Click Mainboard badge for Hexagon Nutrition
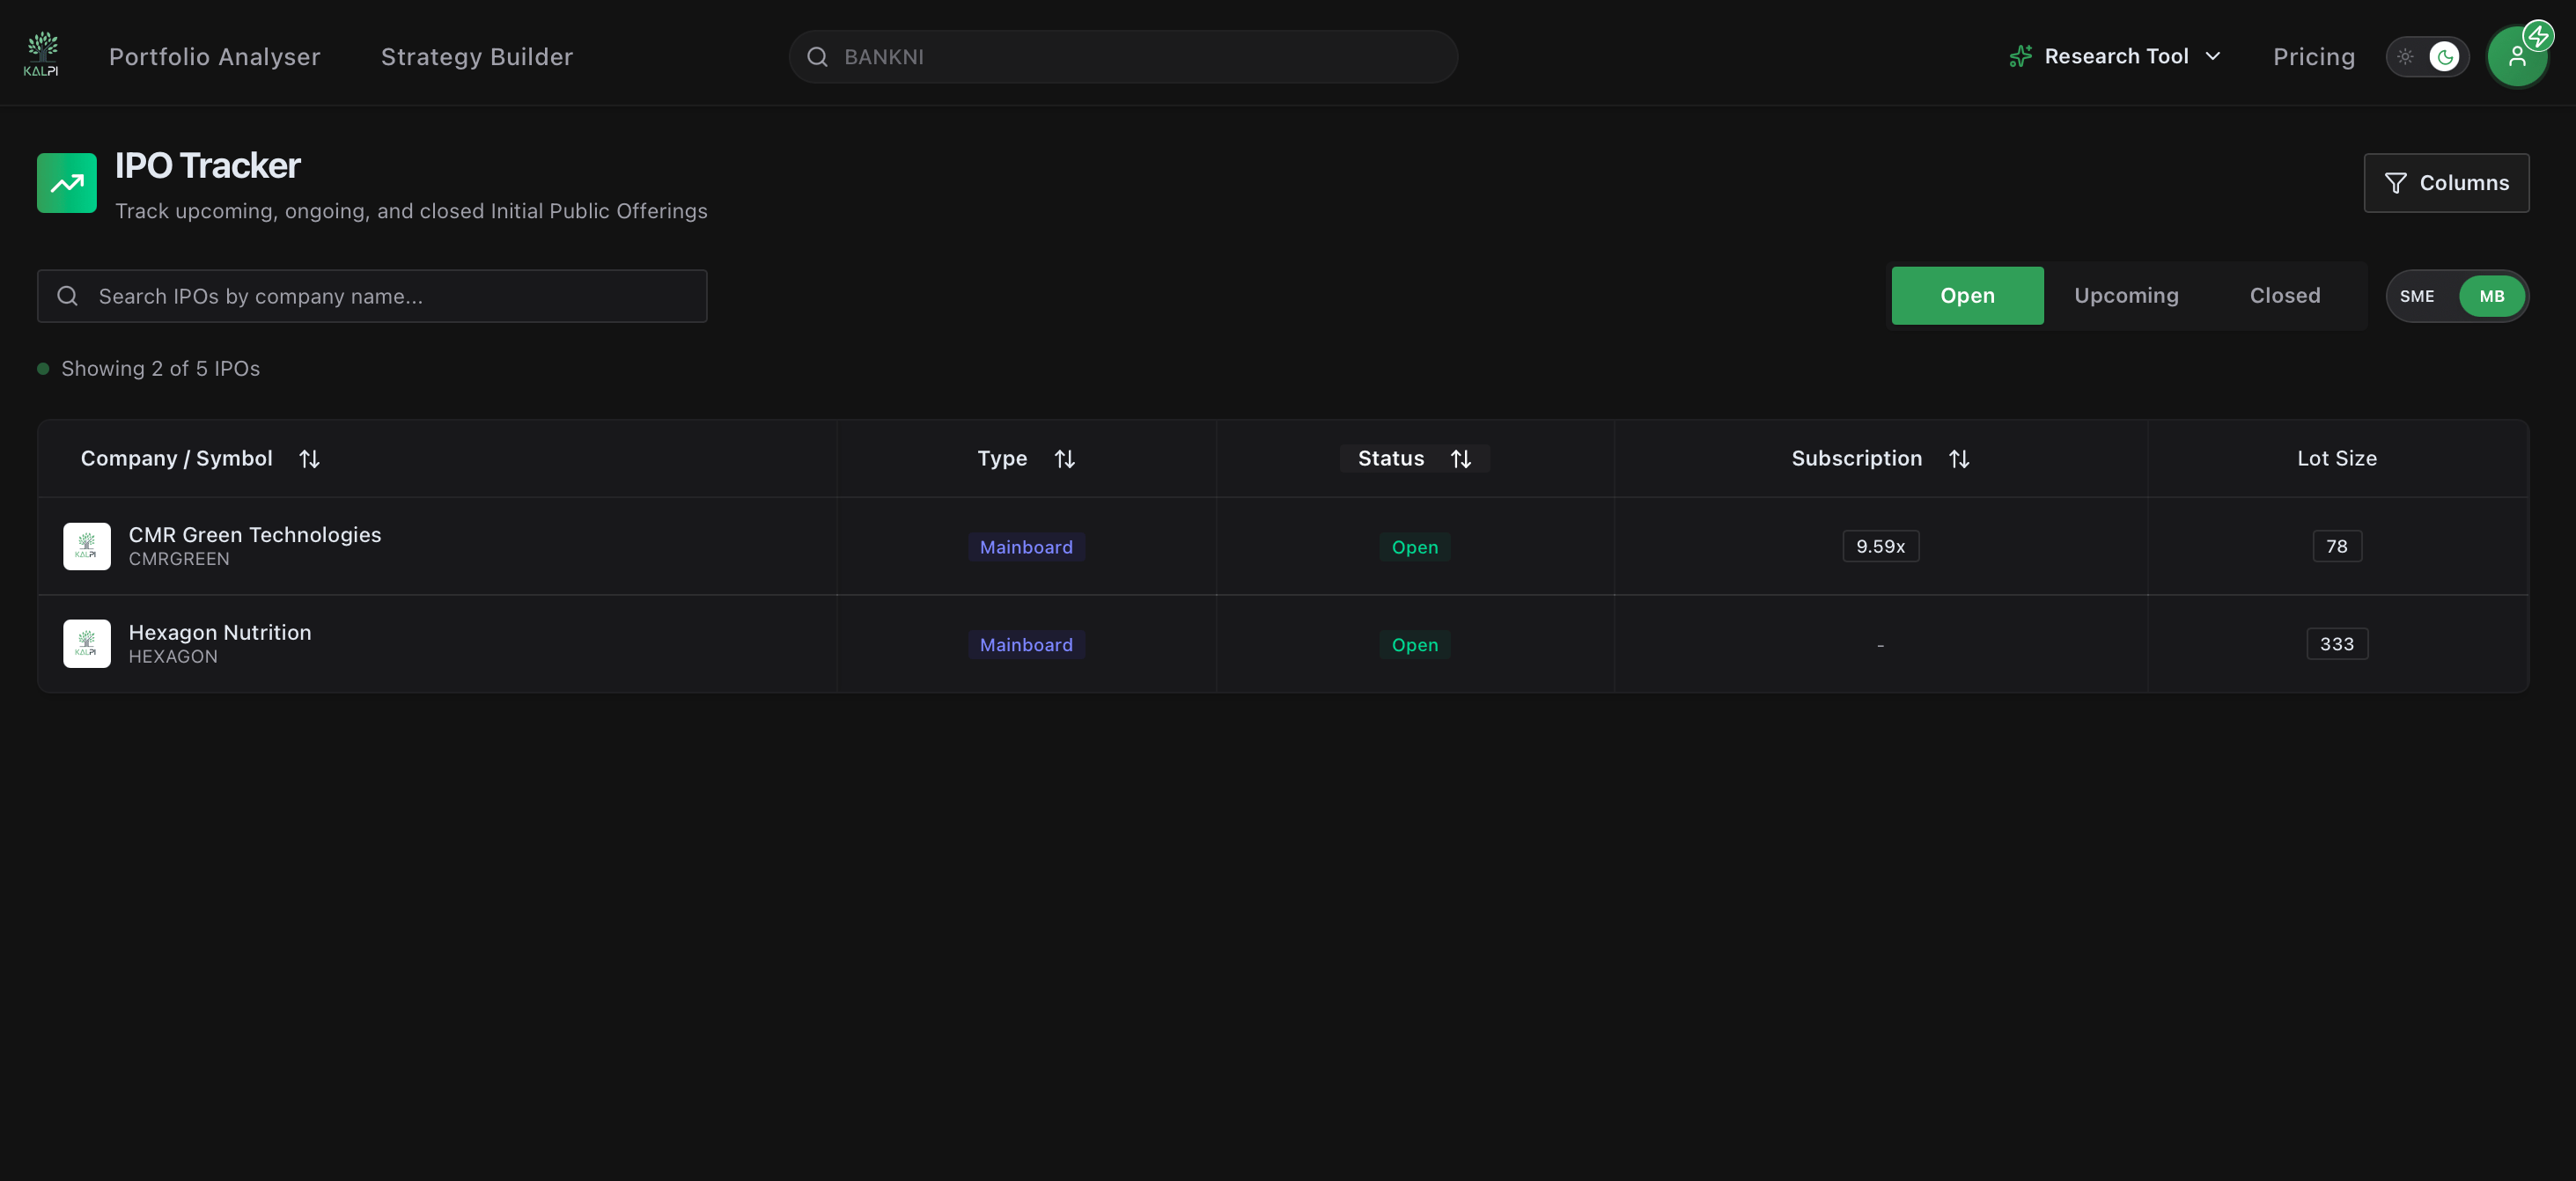 point(1026,645)
